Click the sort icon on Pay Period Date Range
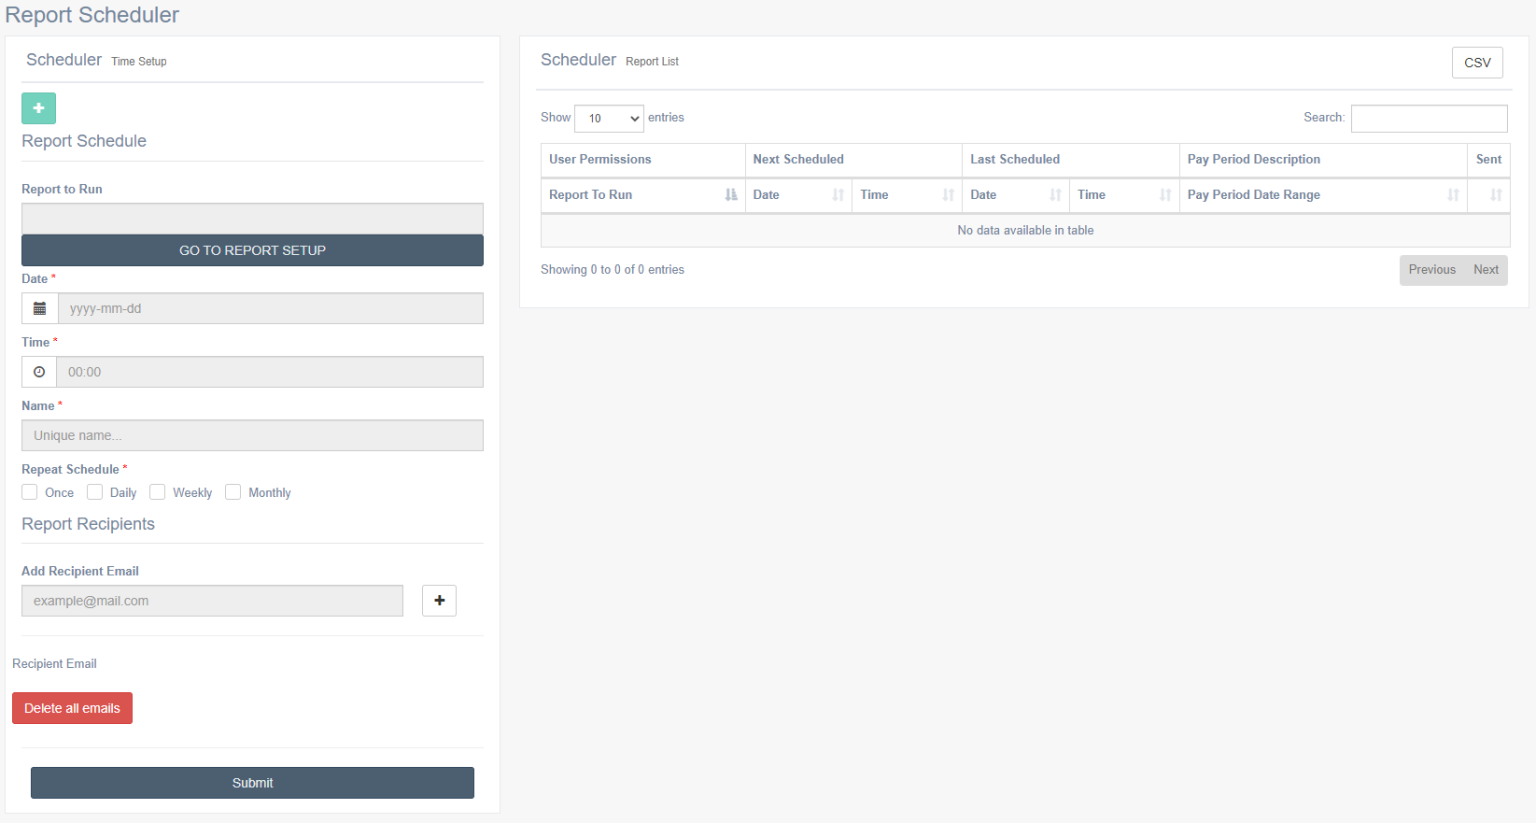This screenshot has height=823, width=1536. 1452,195
